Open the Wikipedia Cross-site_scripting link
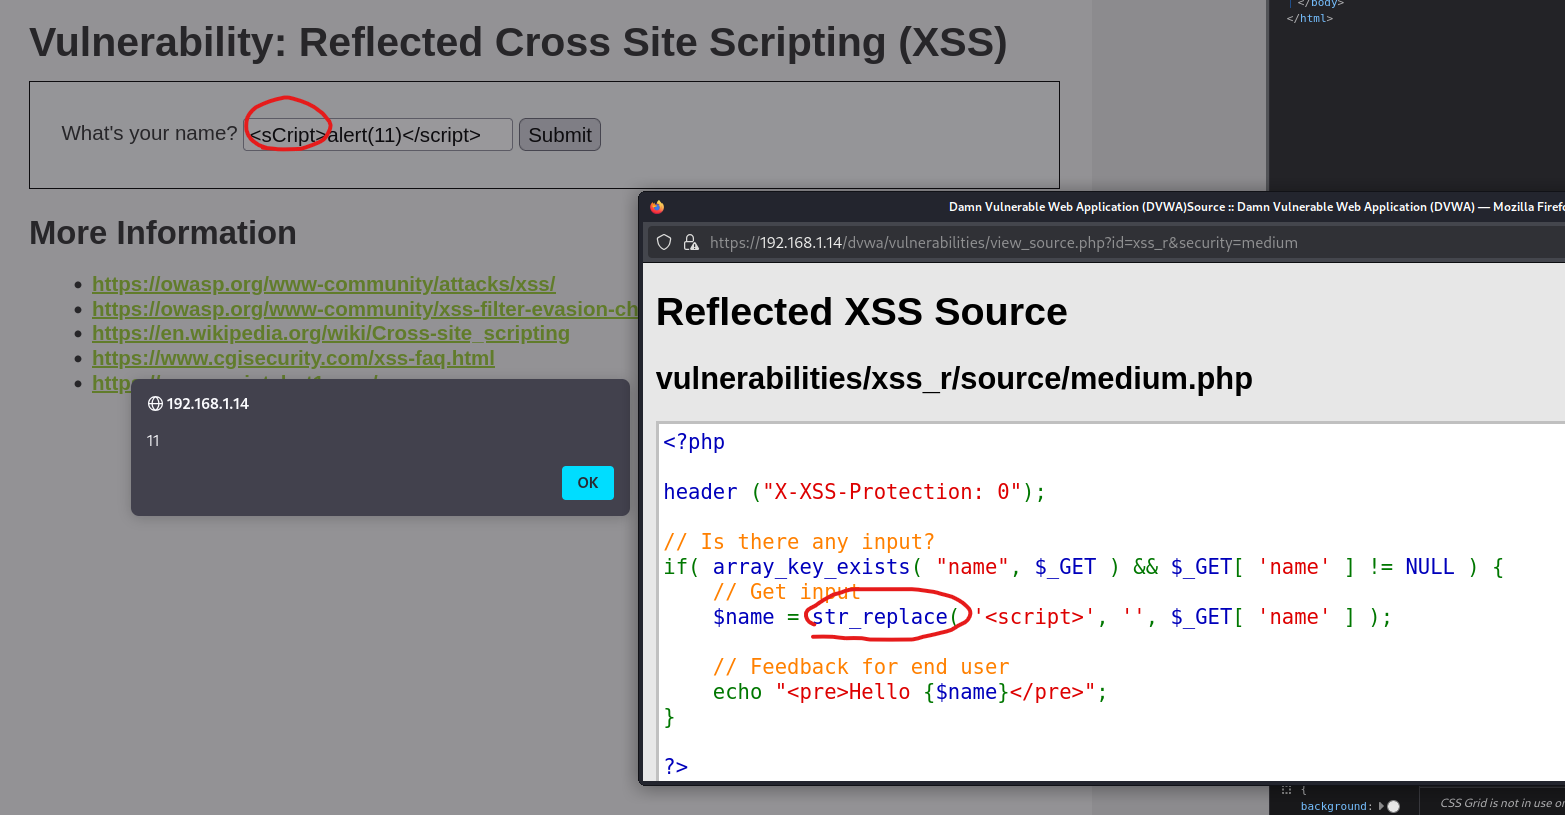Image resolution: width=1565 pixels, height=815 pixels. (331, 333)
